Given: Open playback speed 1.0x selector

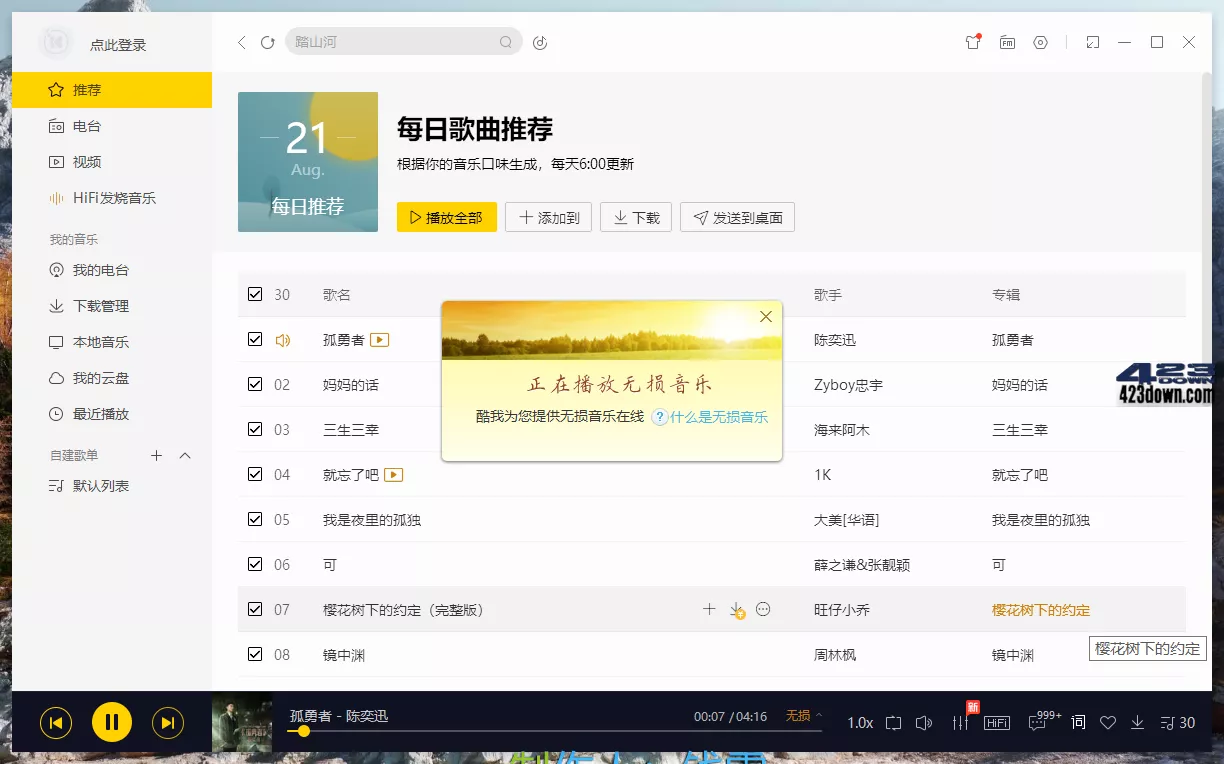Looking at the screenshot, I should (x=859, y=722).
